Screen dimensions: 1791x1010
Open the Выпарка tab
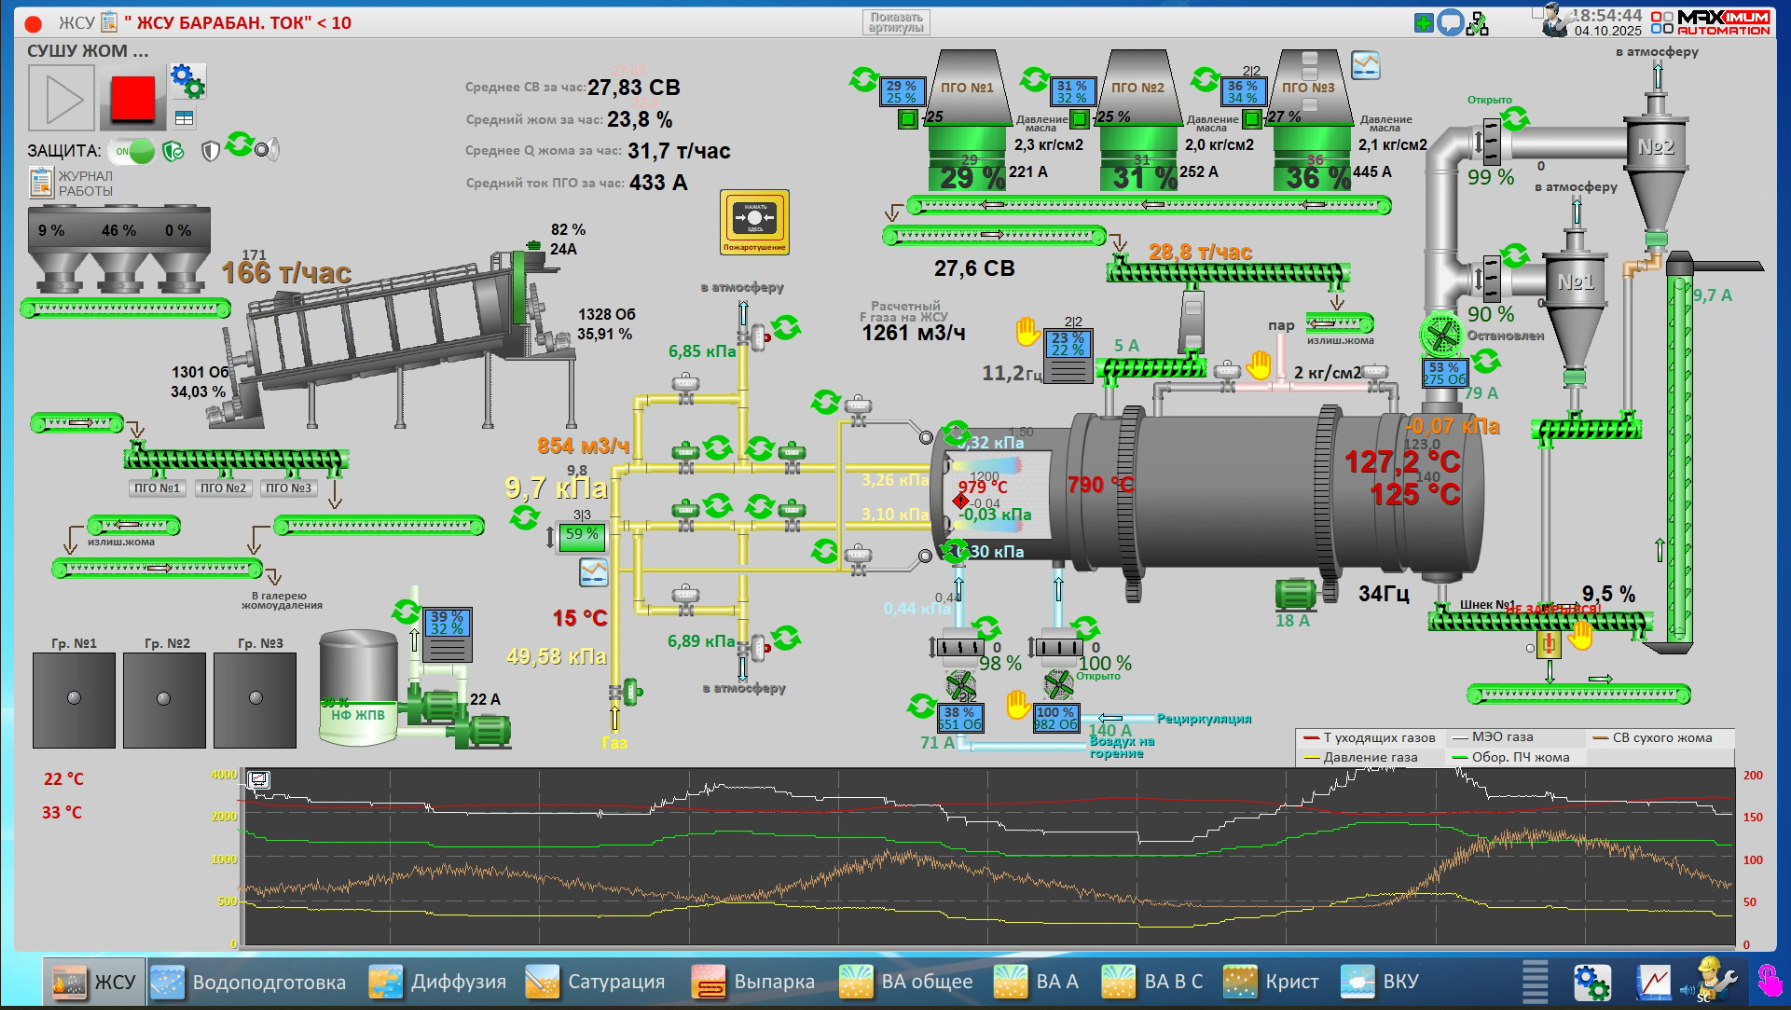click(754, 982)
